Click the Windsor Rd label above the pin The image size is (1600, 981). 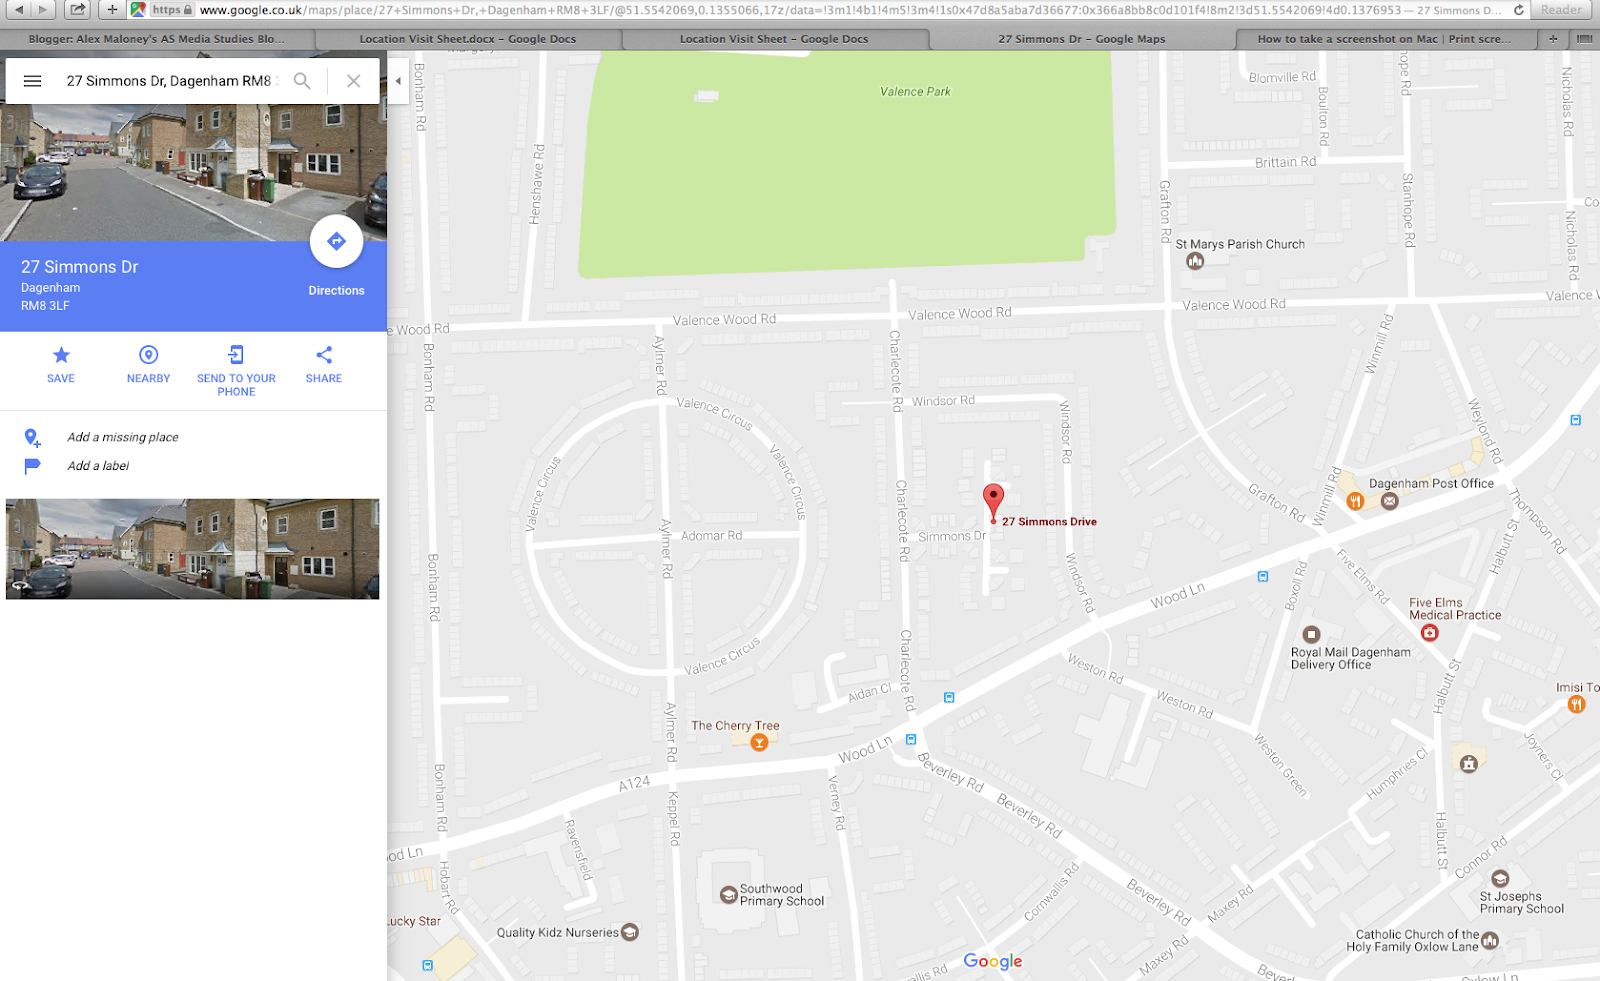[x=943, y=401]
